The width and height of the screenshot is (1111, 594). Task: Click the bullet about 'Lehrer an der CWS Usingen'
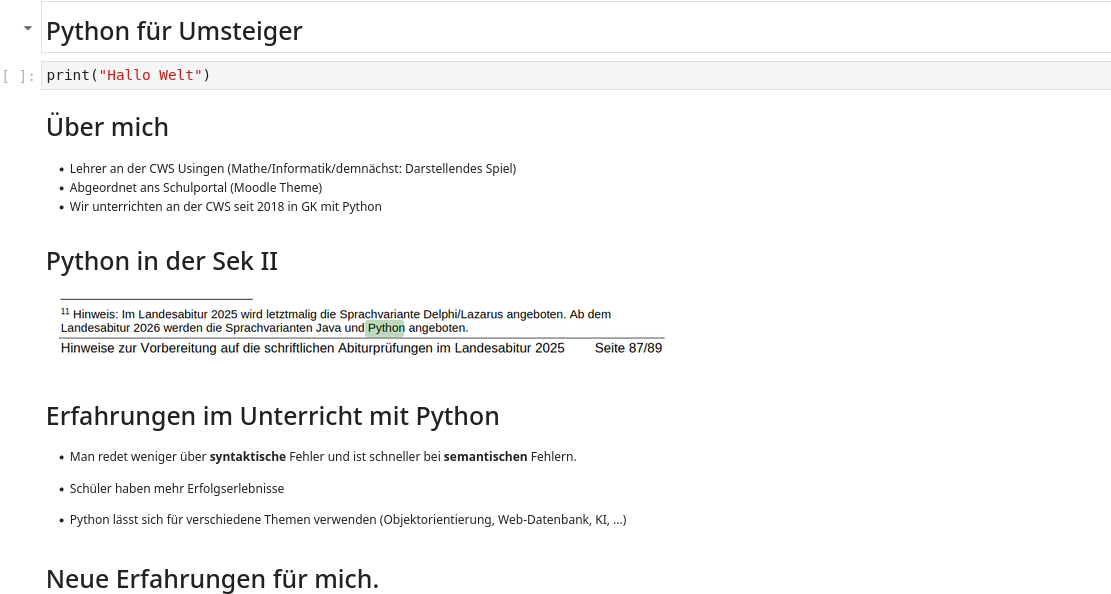(x=292, y=168)
